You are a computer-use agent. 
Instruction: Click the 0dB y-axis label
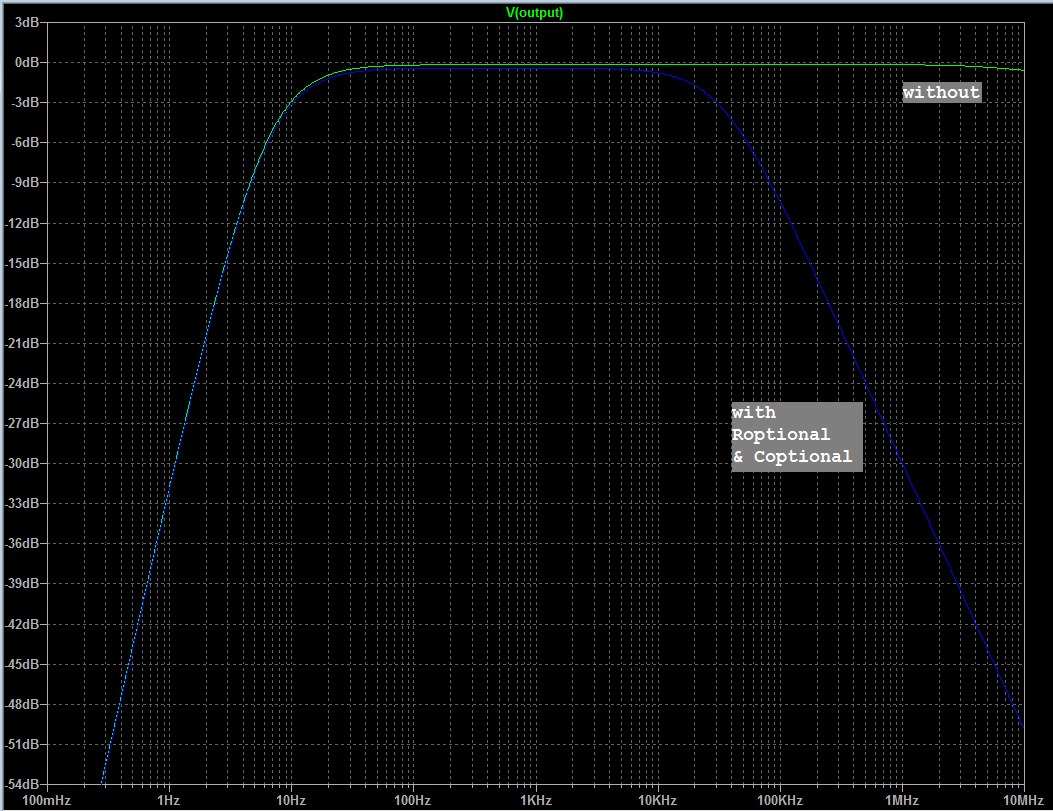click(27, 62)
